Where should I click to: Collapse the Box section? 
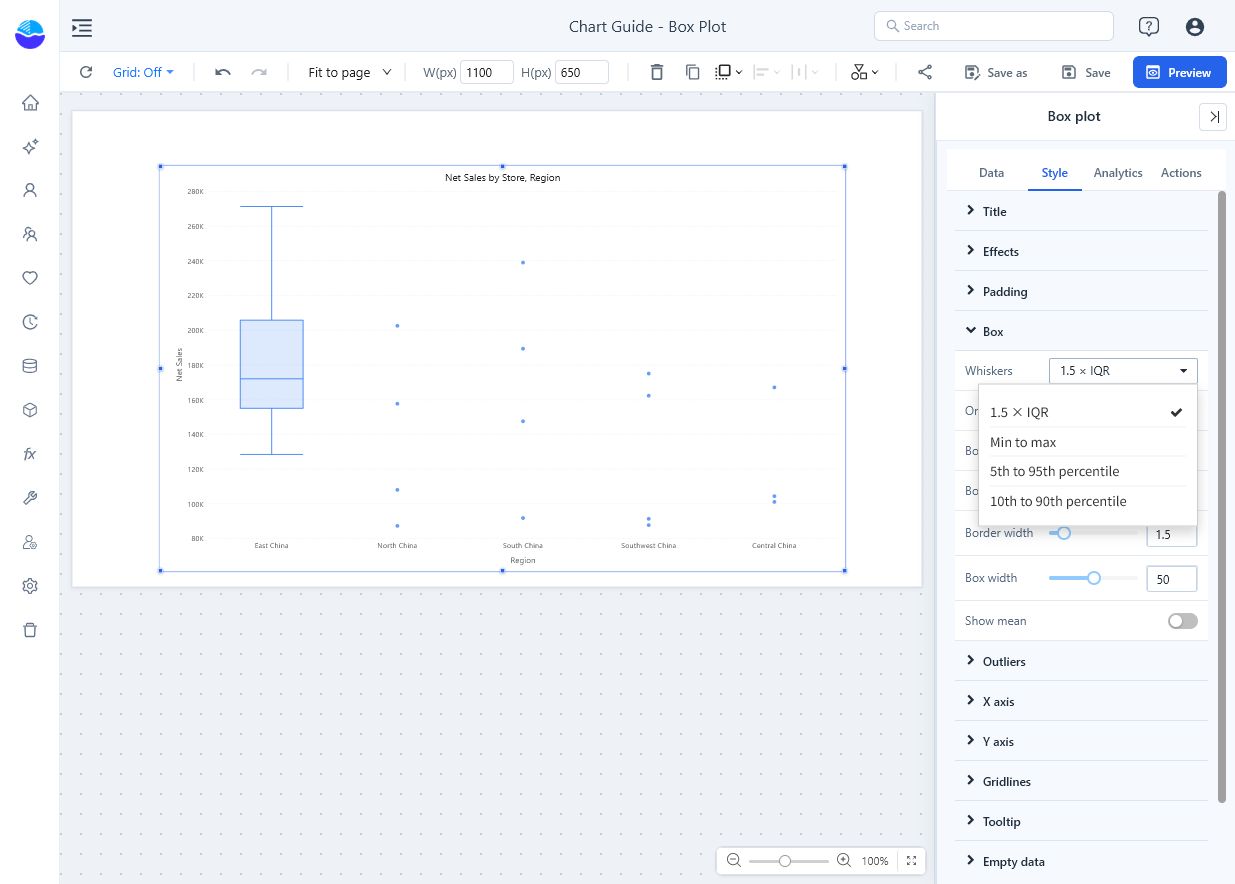click(1081, 331)
